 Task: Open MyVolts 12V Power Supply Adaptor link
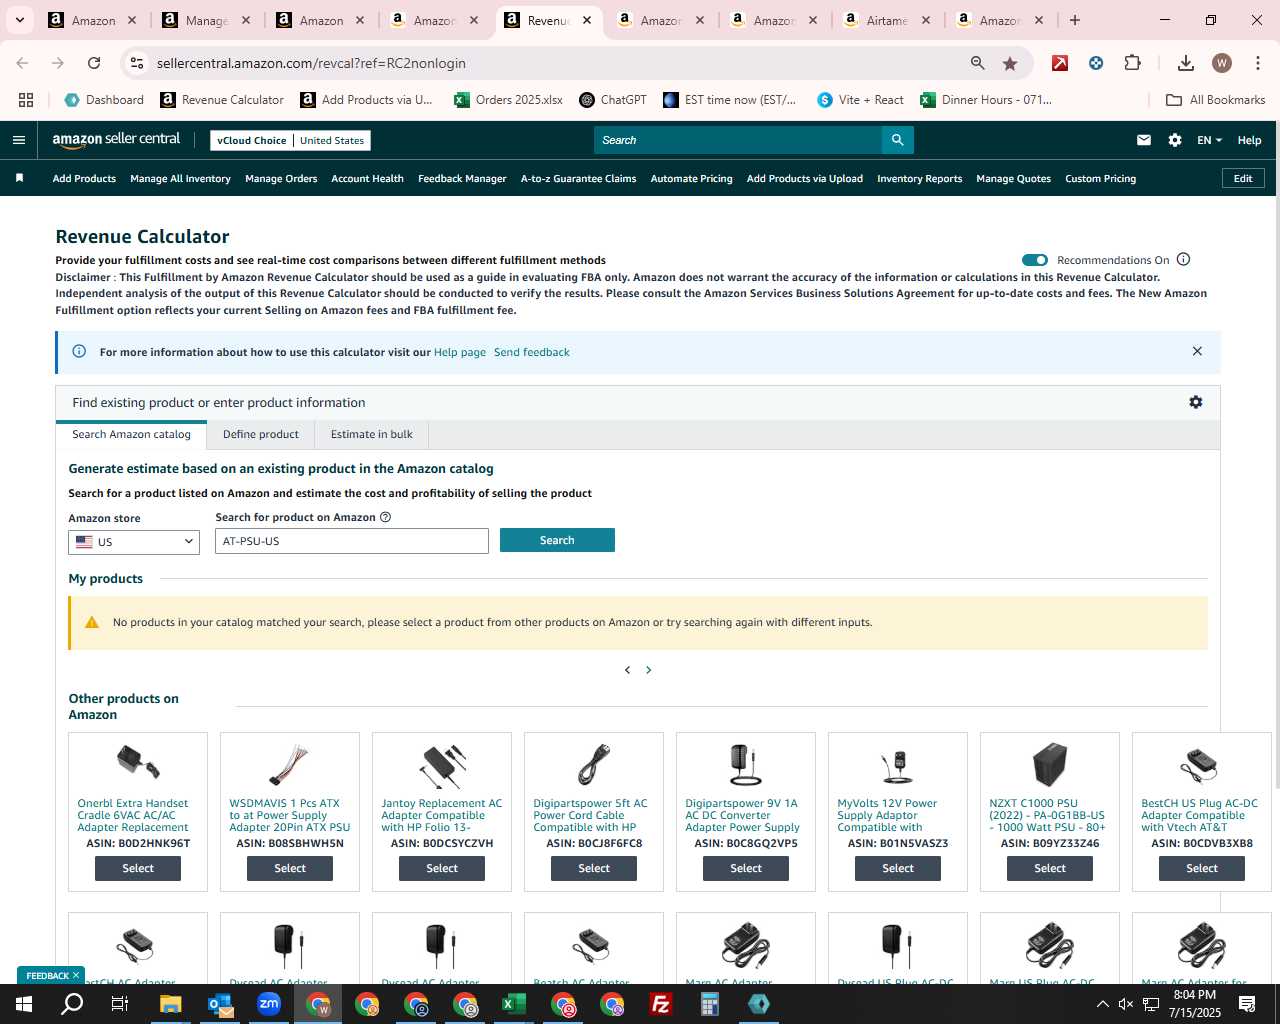coord(887,815)
